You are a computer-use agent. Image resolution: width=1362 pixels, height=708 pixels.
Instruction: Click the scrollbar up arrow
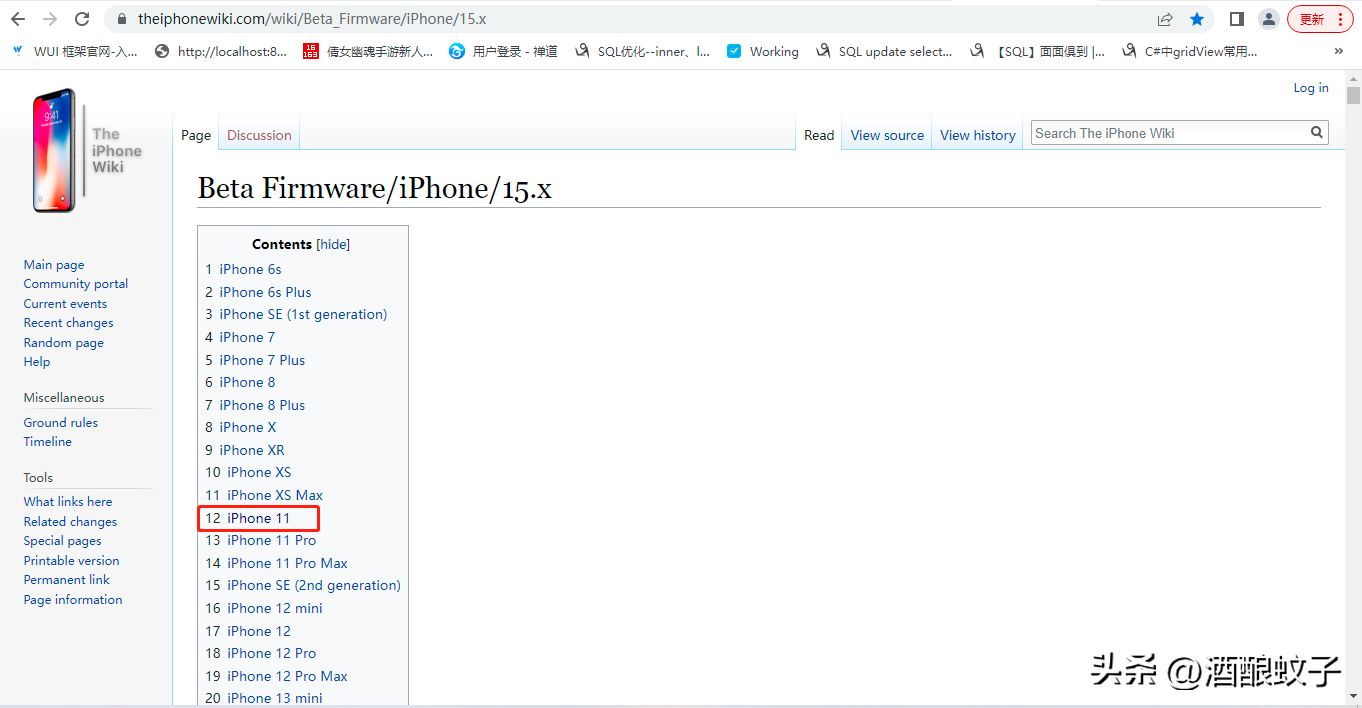click(1353, 77)
